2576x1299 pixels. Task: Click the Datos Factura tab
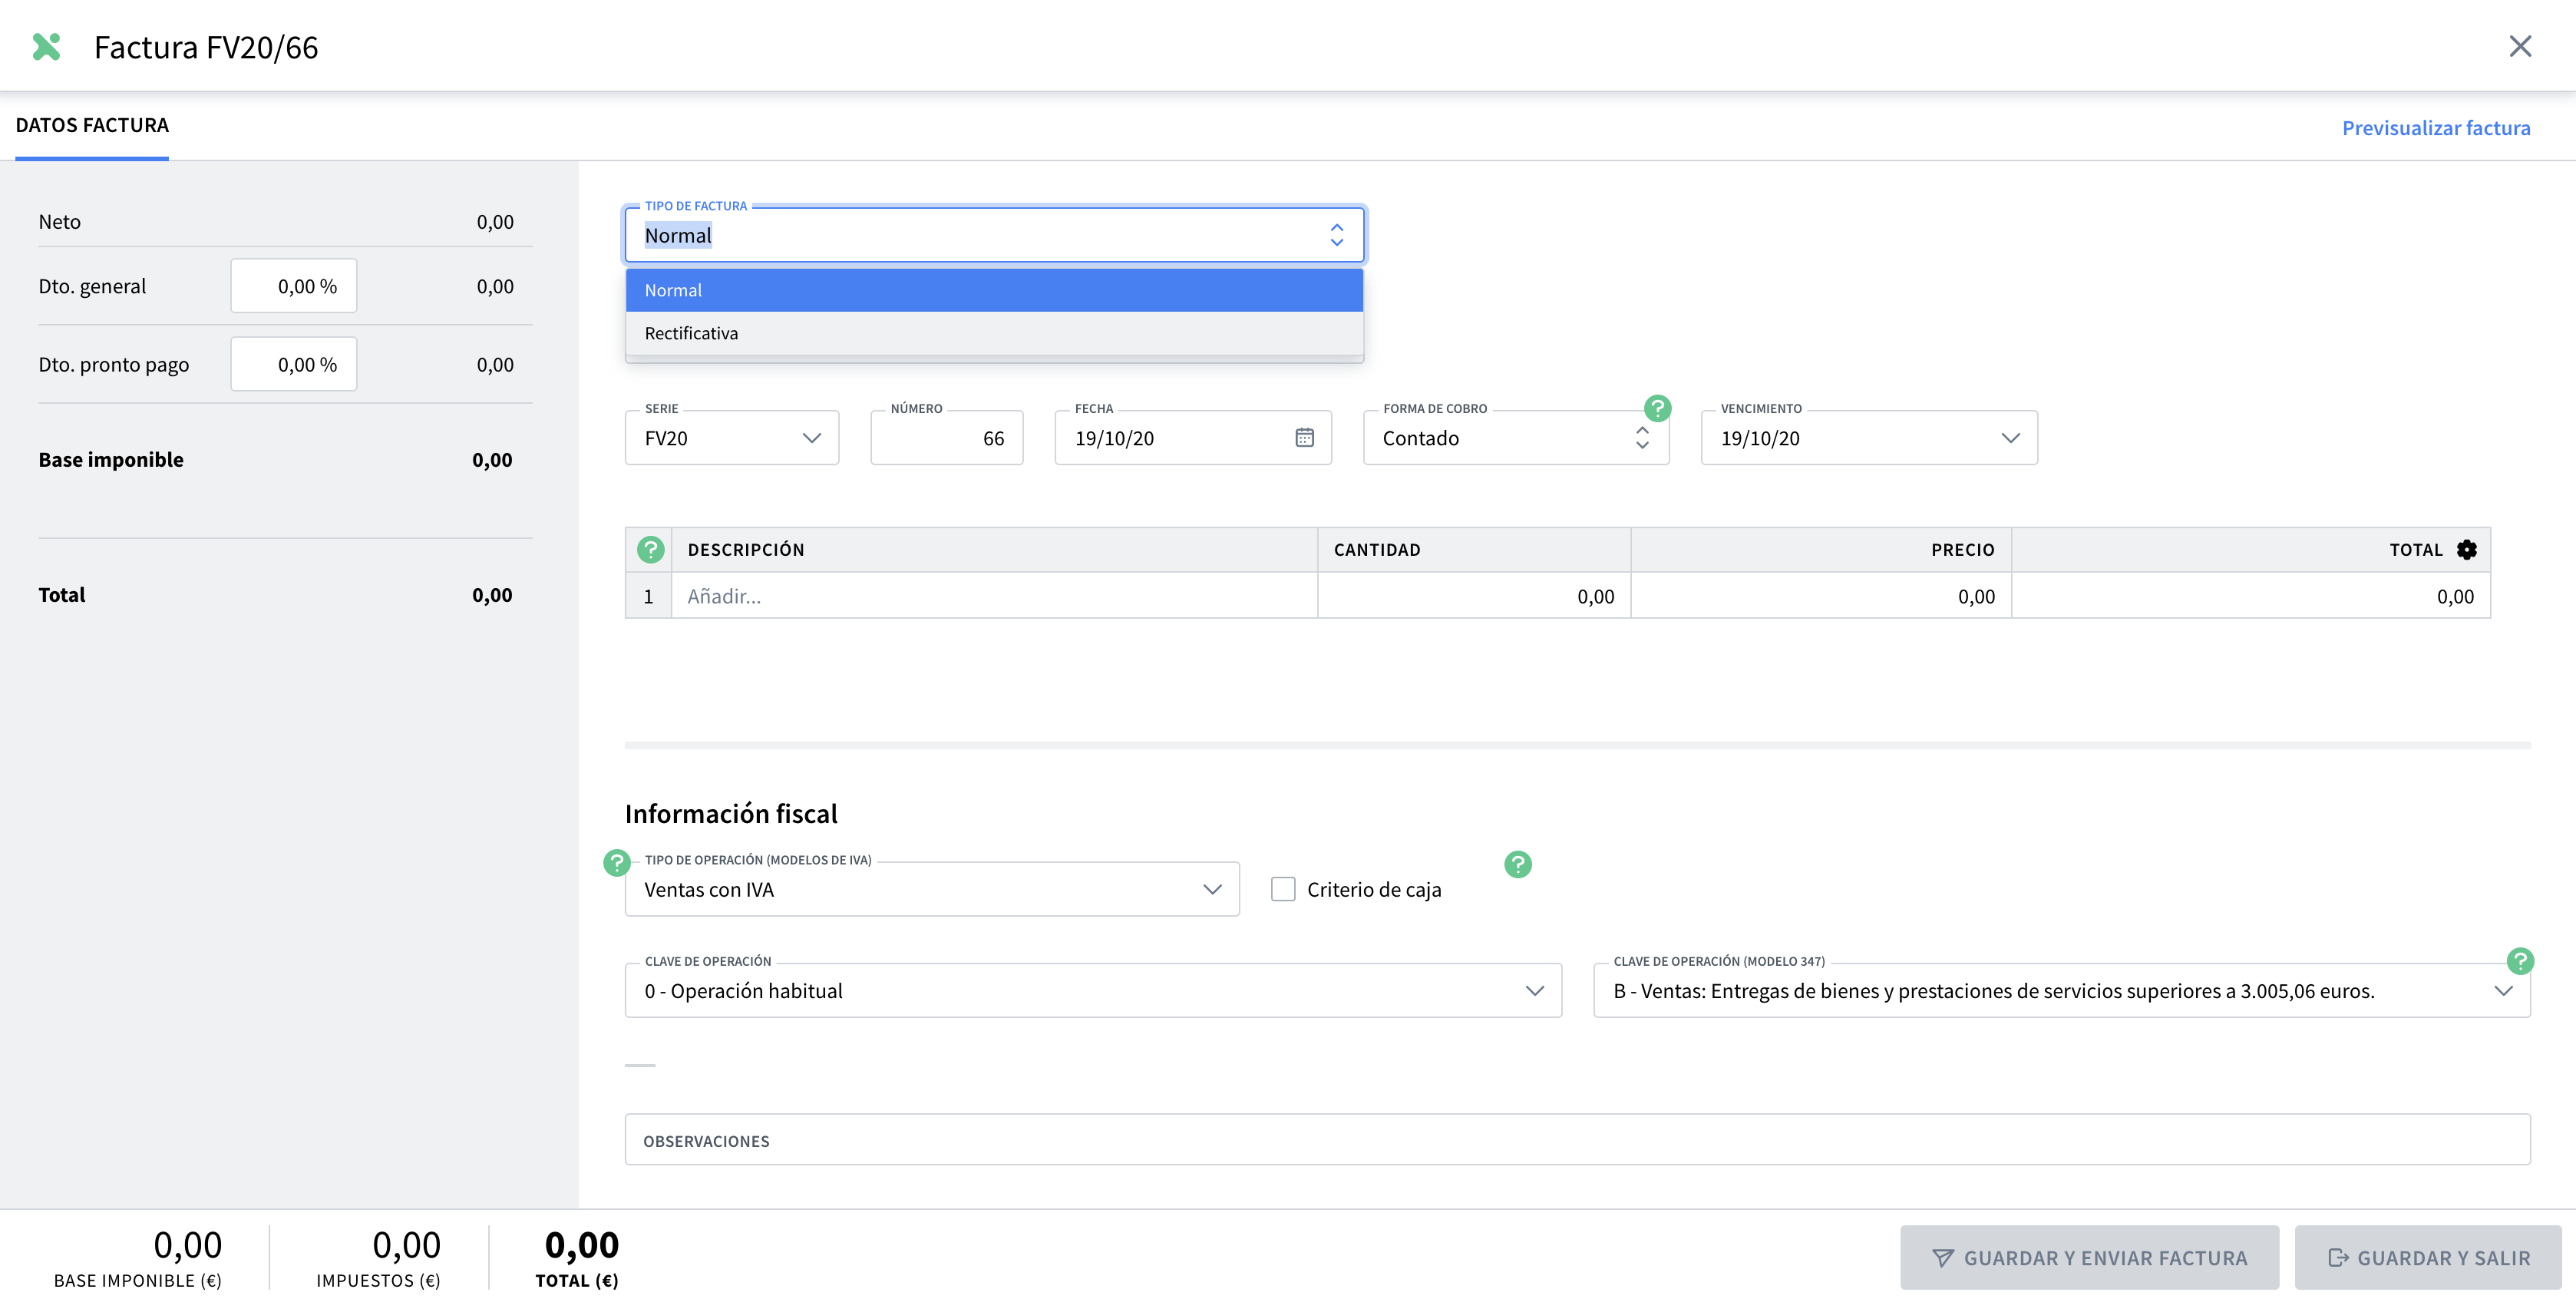91,126
